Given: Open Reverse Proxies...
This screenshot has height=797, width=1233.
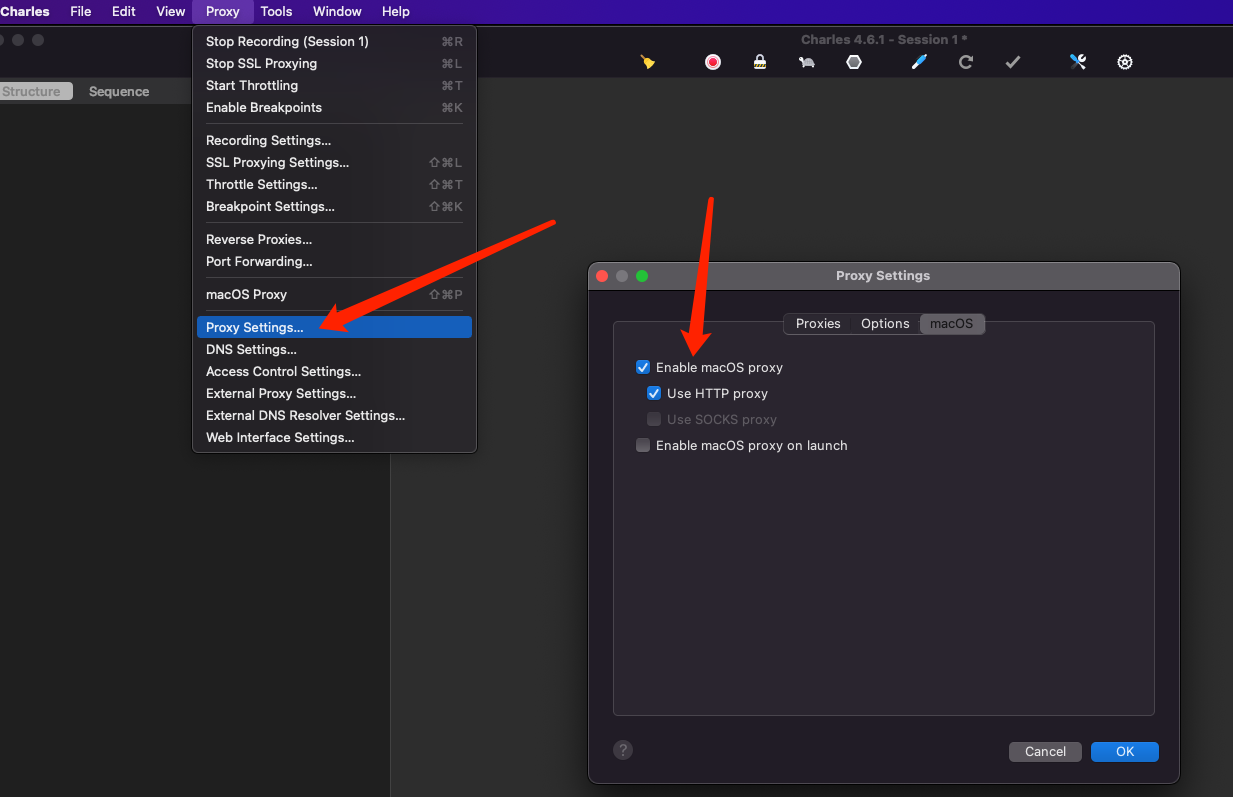Looking at the screenshot, I should 334,239.
